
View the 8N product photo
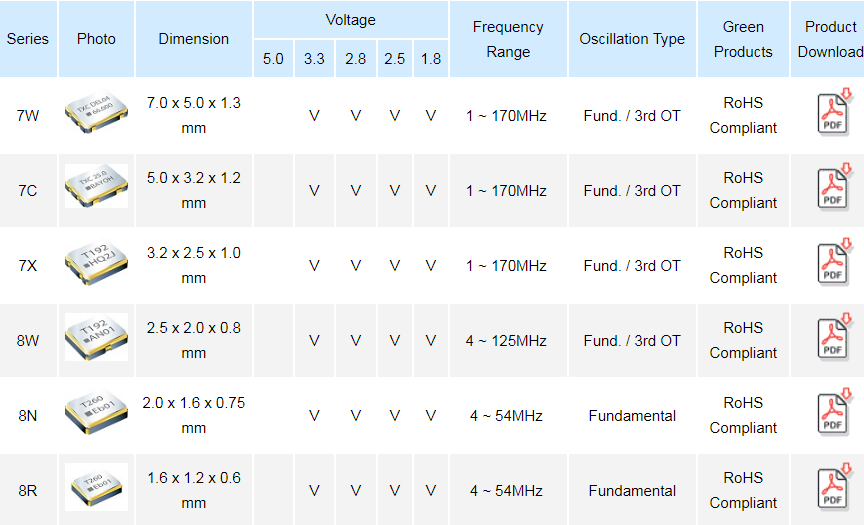pyautogui.click(x=96, y=414)
